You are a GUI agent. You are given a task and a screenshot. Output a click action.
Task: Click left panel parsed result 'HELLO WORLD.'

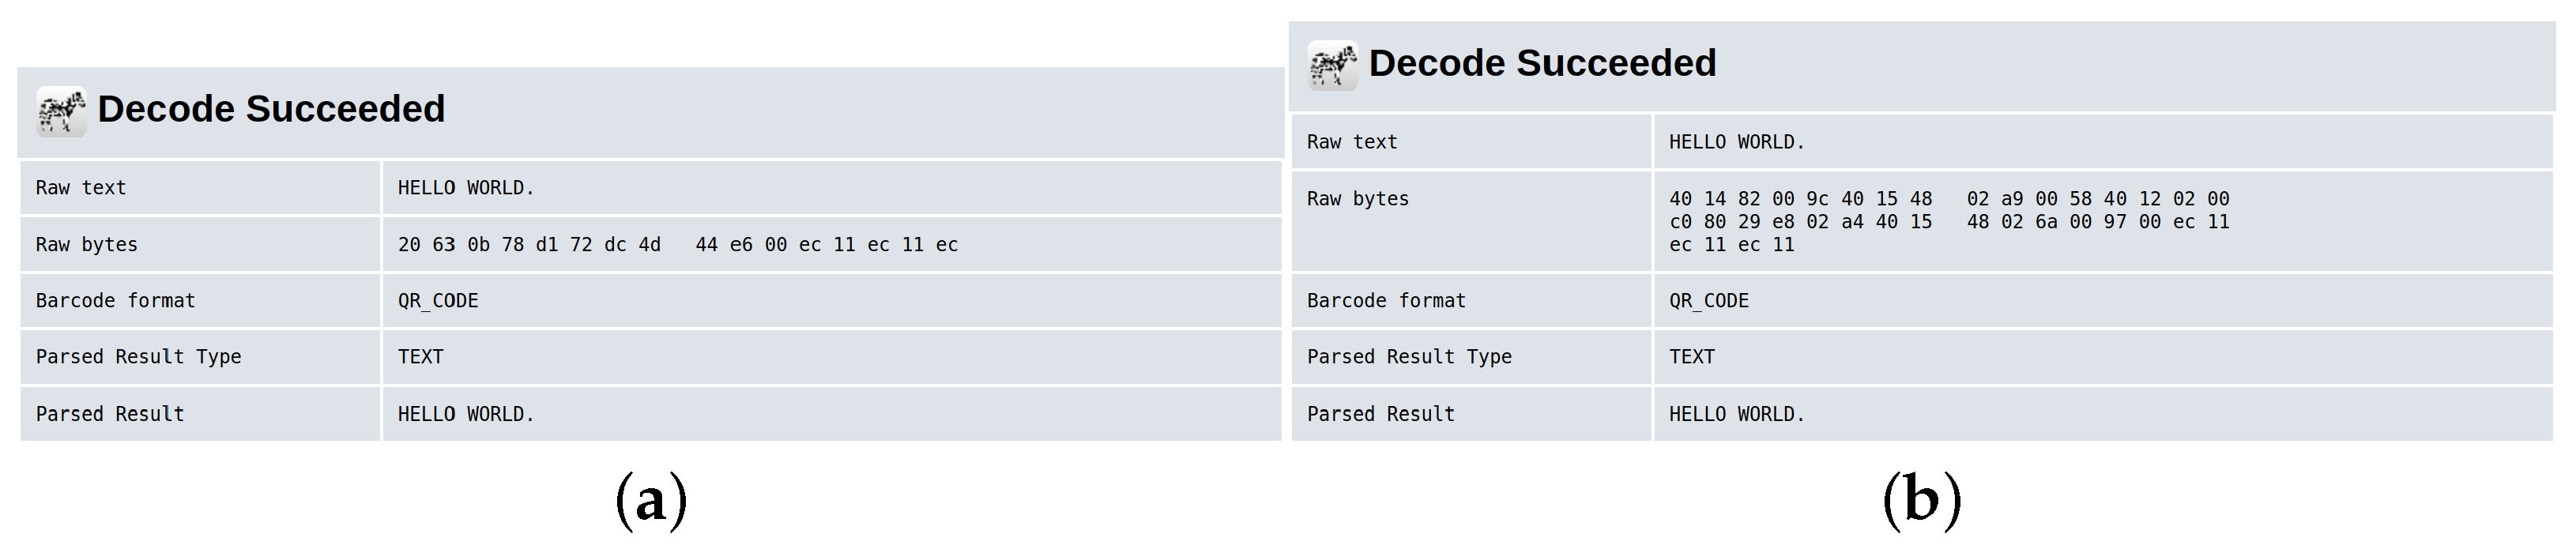coord(466,414)
